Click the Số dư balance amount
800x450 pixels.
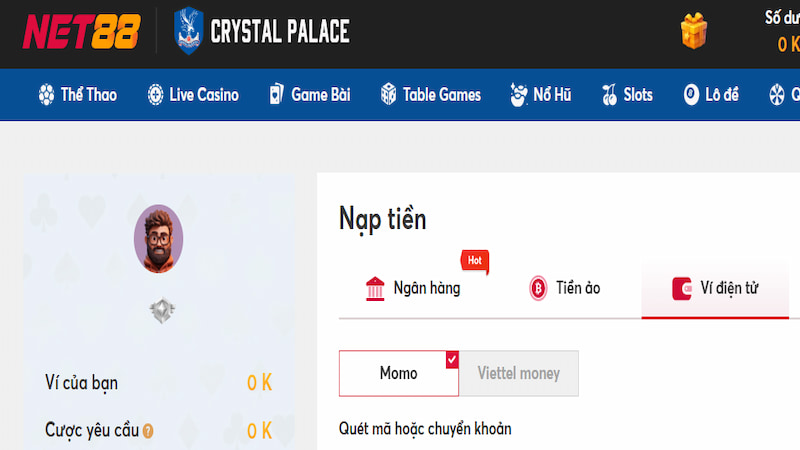(x=788, y=44)
